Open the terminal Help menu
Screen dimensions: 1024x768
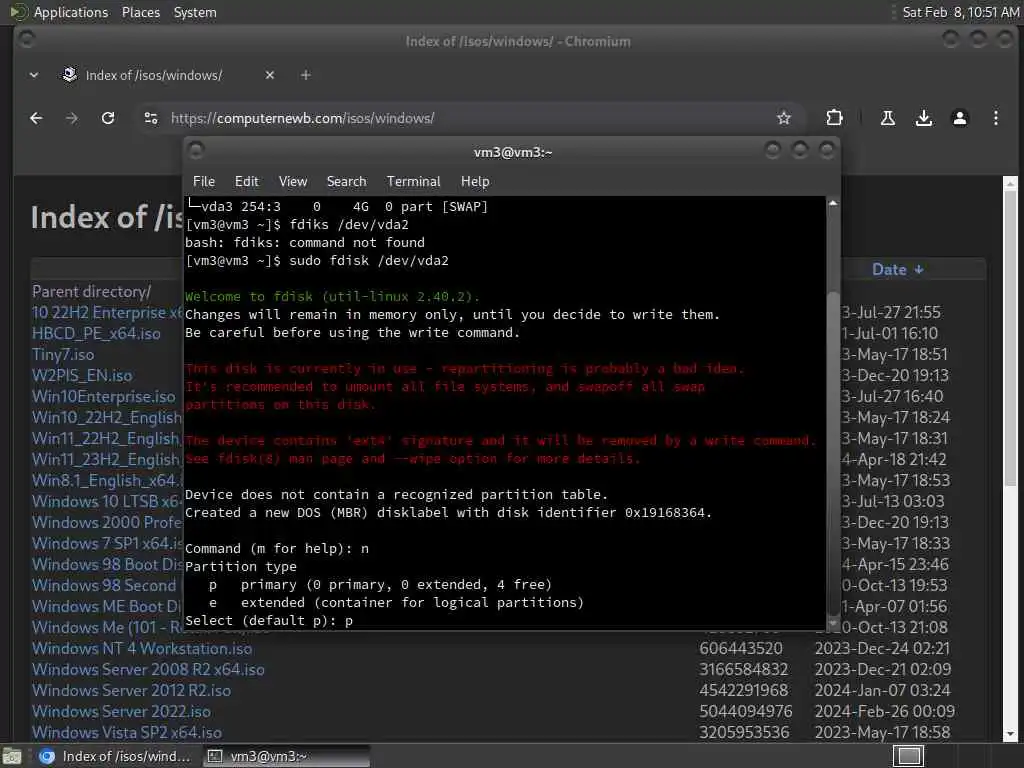coord(475,182)
